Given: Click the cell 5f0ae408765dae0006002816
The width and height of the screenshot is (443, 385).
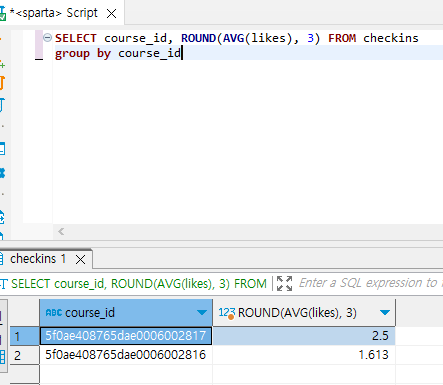Looking at the screenshot, I should pyautogui.click(x=126, y=355).
